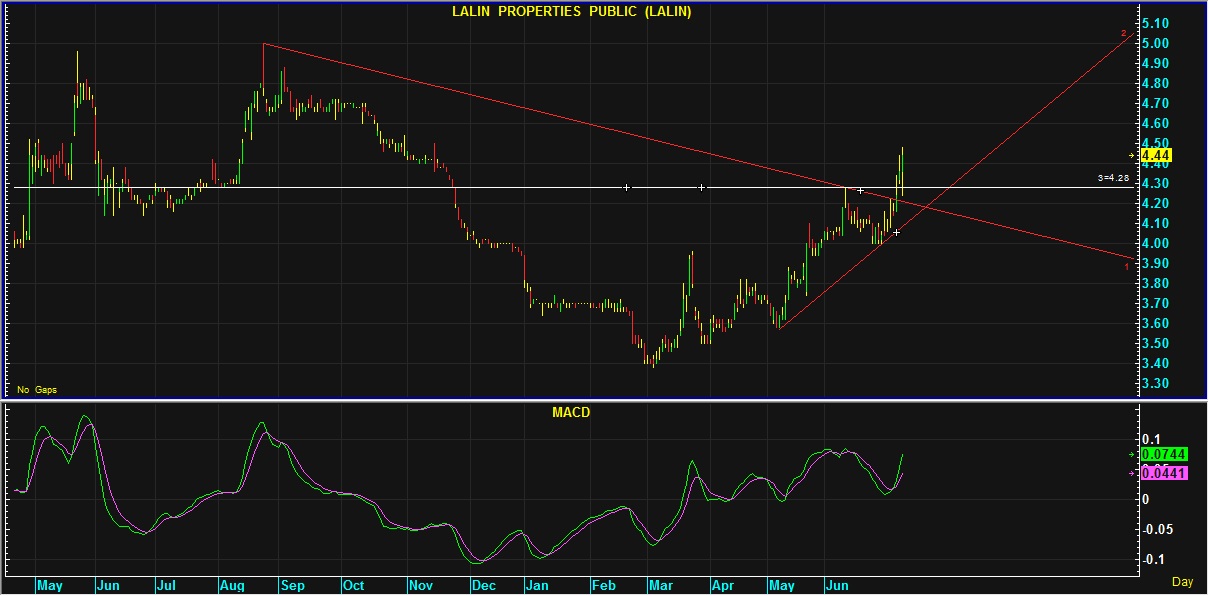
Task: Click the 3.90 price axis label
Action: (x=1156, y=263)
